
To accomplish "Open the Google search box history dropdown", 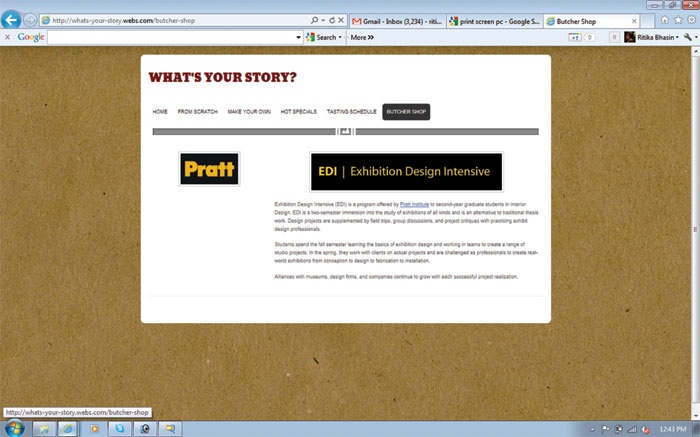I will point(298,37).
